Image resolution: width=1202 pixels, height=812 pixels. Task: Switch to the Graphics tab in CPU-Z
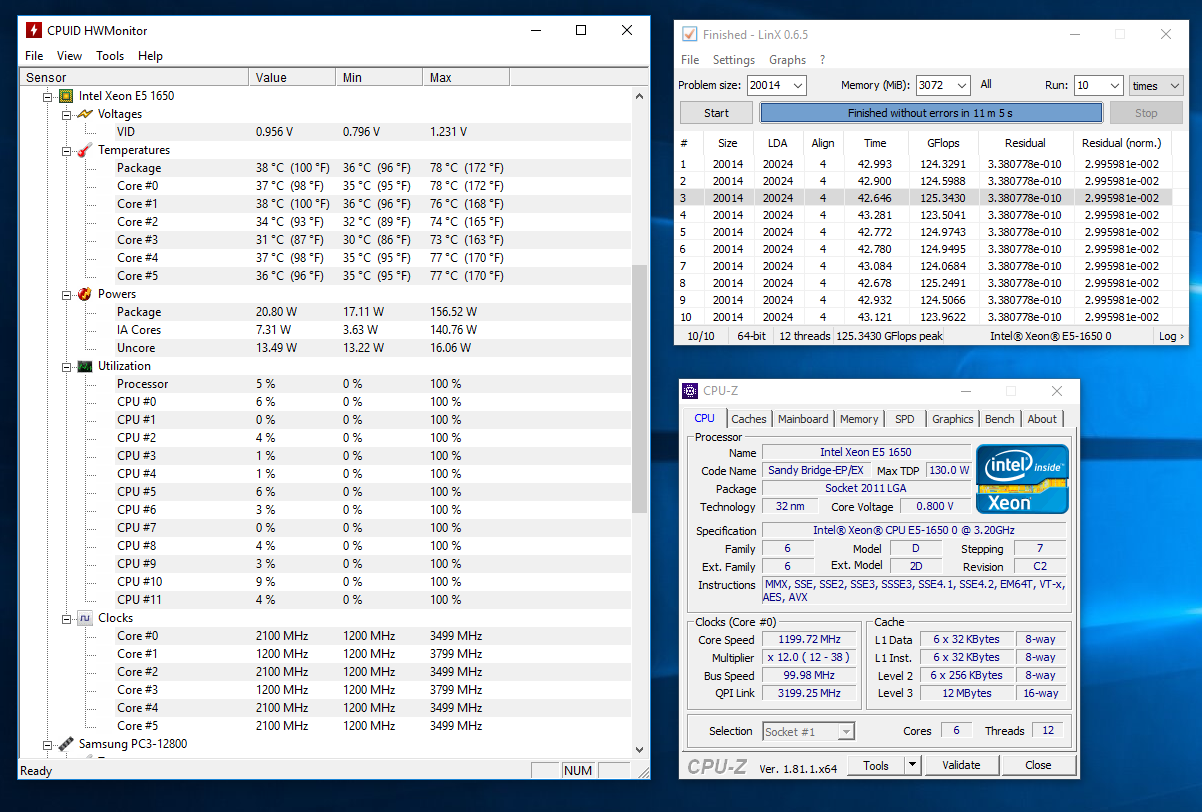(952, 419)
